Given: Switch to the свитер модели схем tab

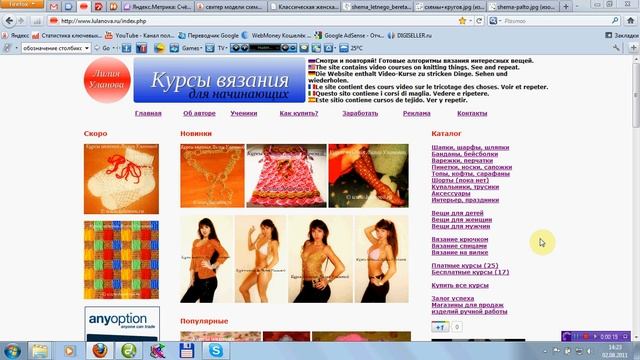Looking at the screenshot, I should (231, 7).
